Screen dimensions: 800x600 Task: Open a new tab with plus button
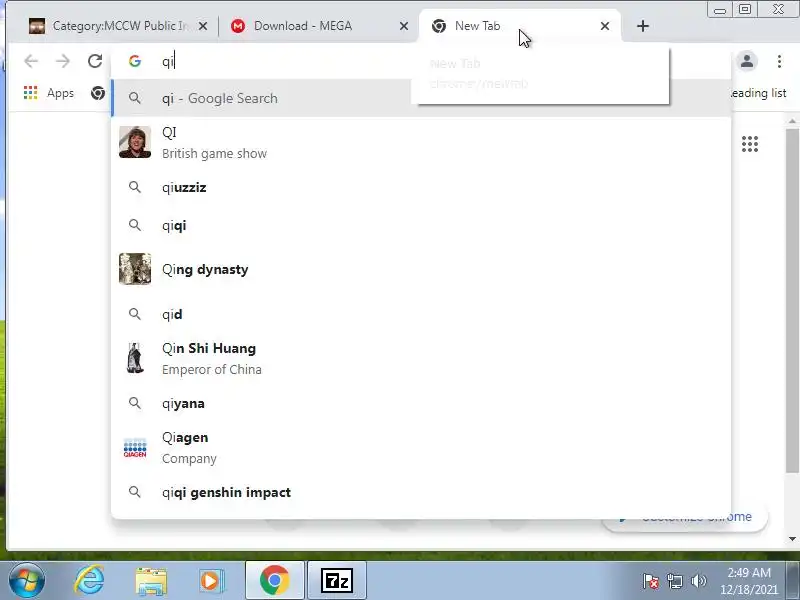643,26
